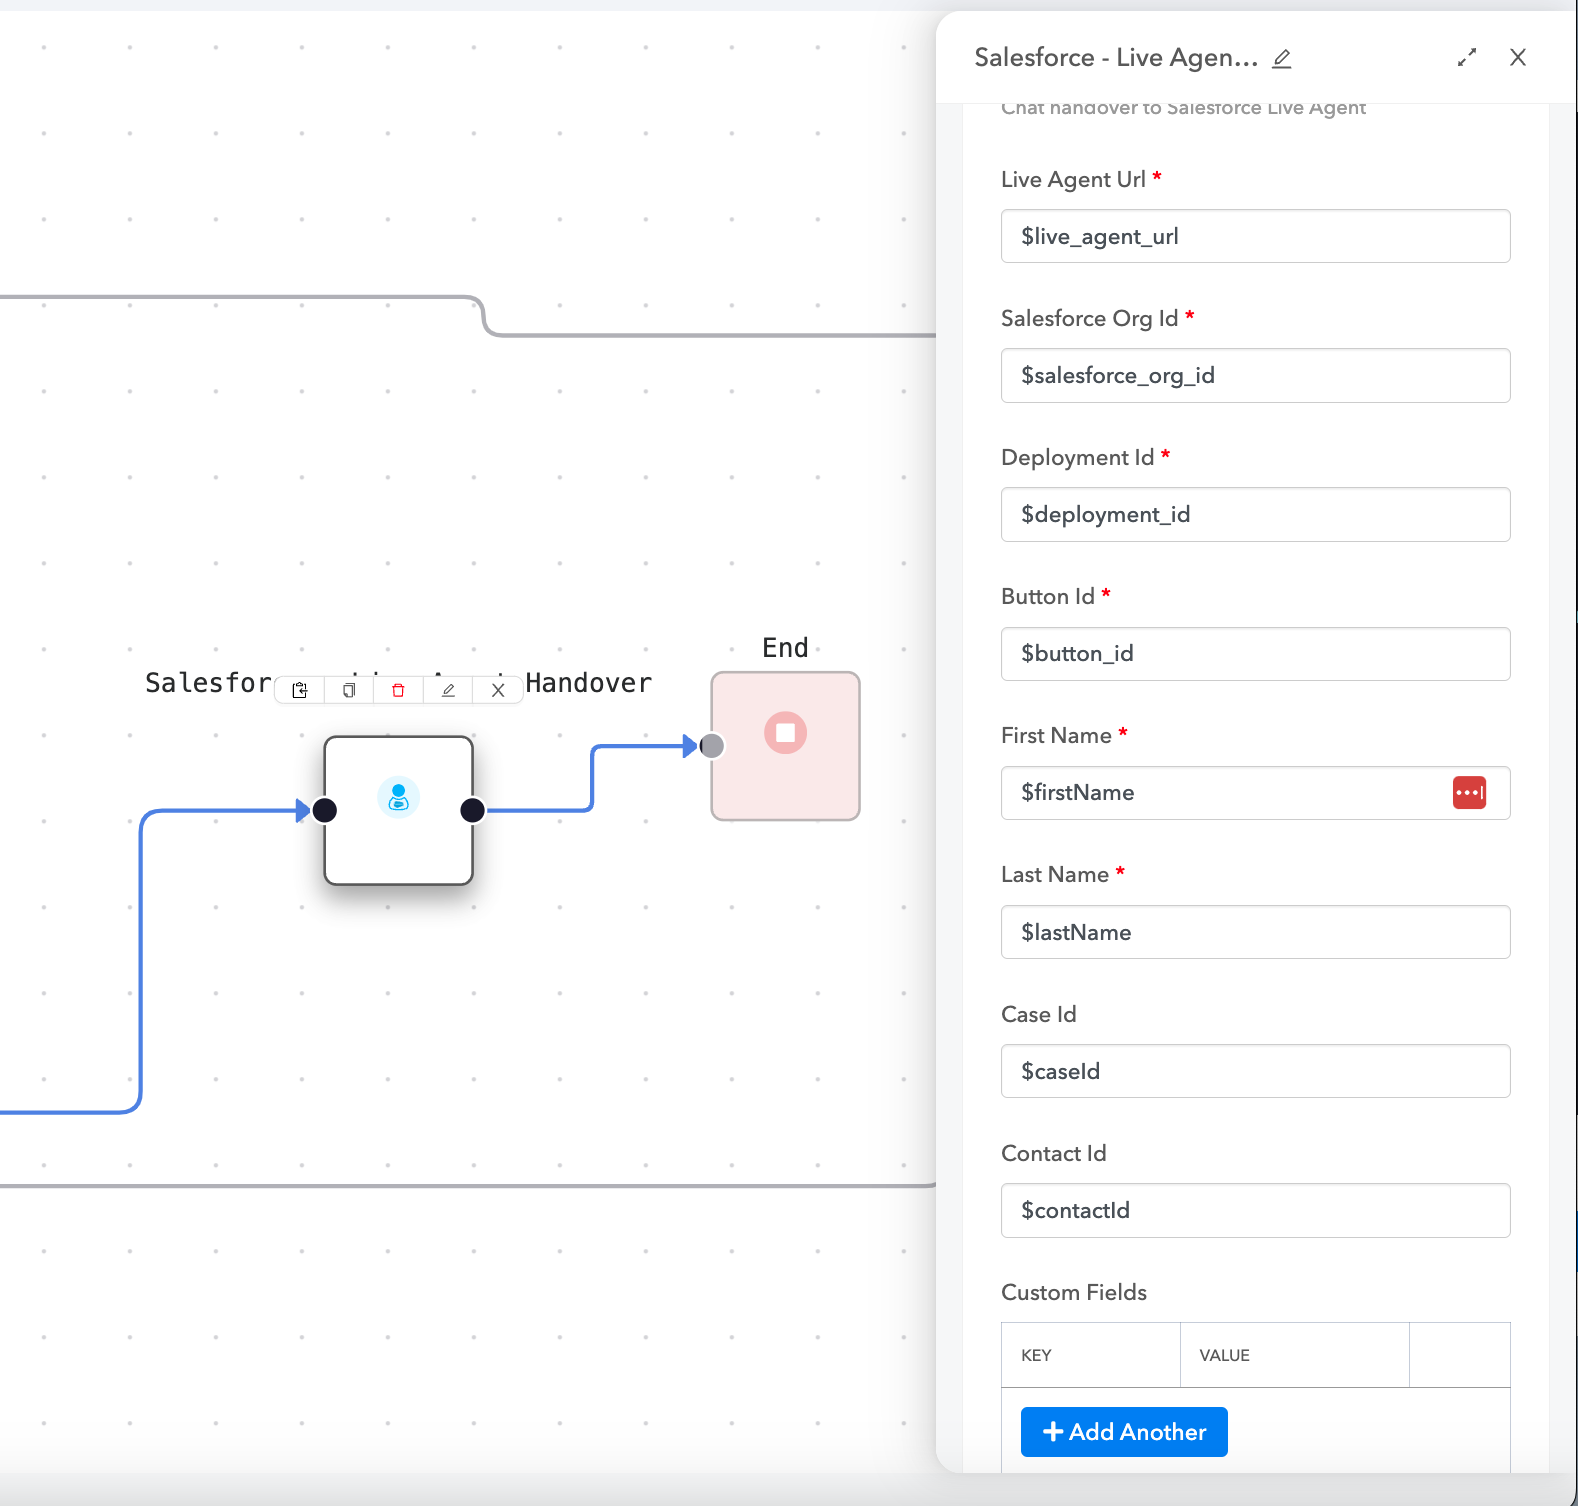Click into the Salesforce Org Id field

tap(1254, 376)
